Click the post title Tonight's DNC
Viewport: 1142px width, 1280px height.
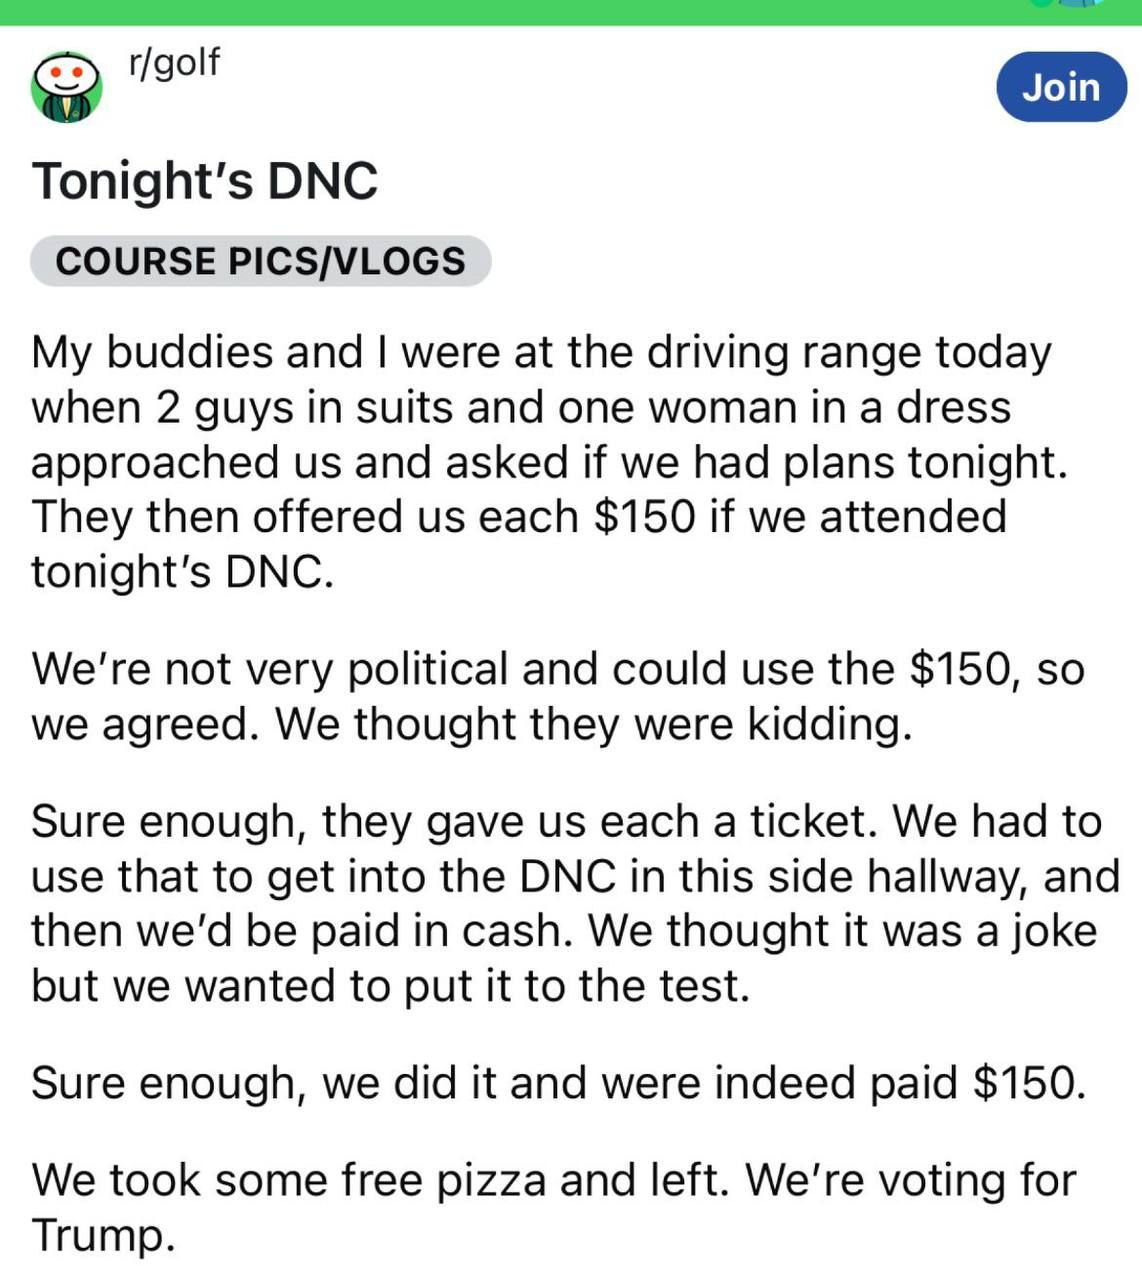pyautogui.click(x=205, y=182)
